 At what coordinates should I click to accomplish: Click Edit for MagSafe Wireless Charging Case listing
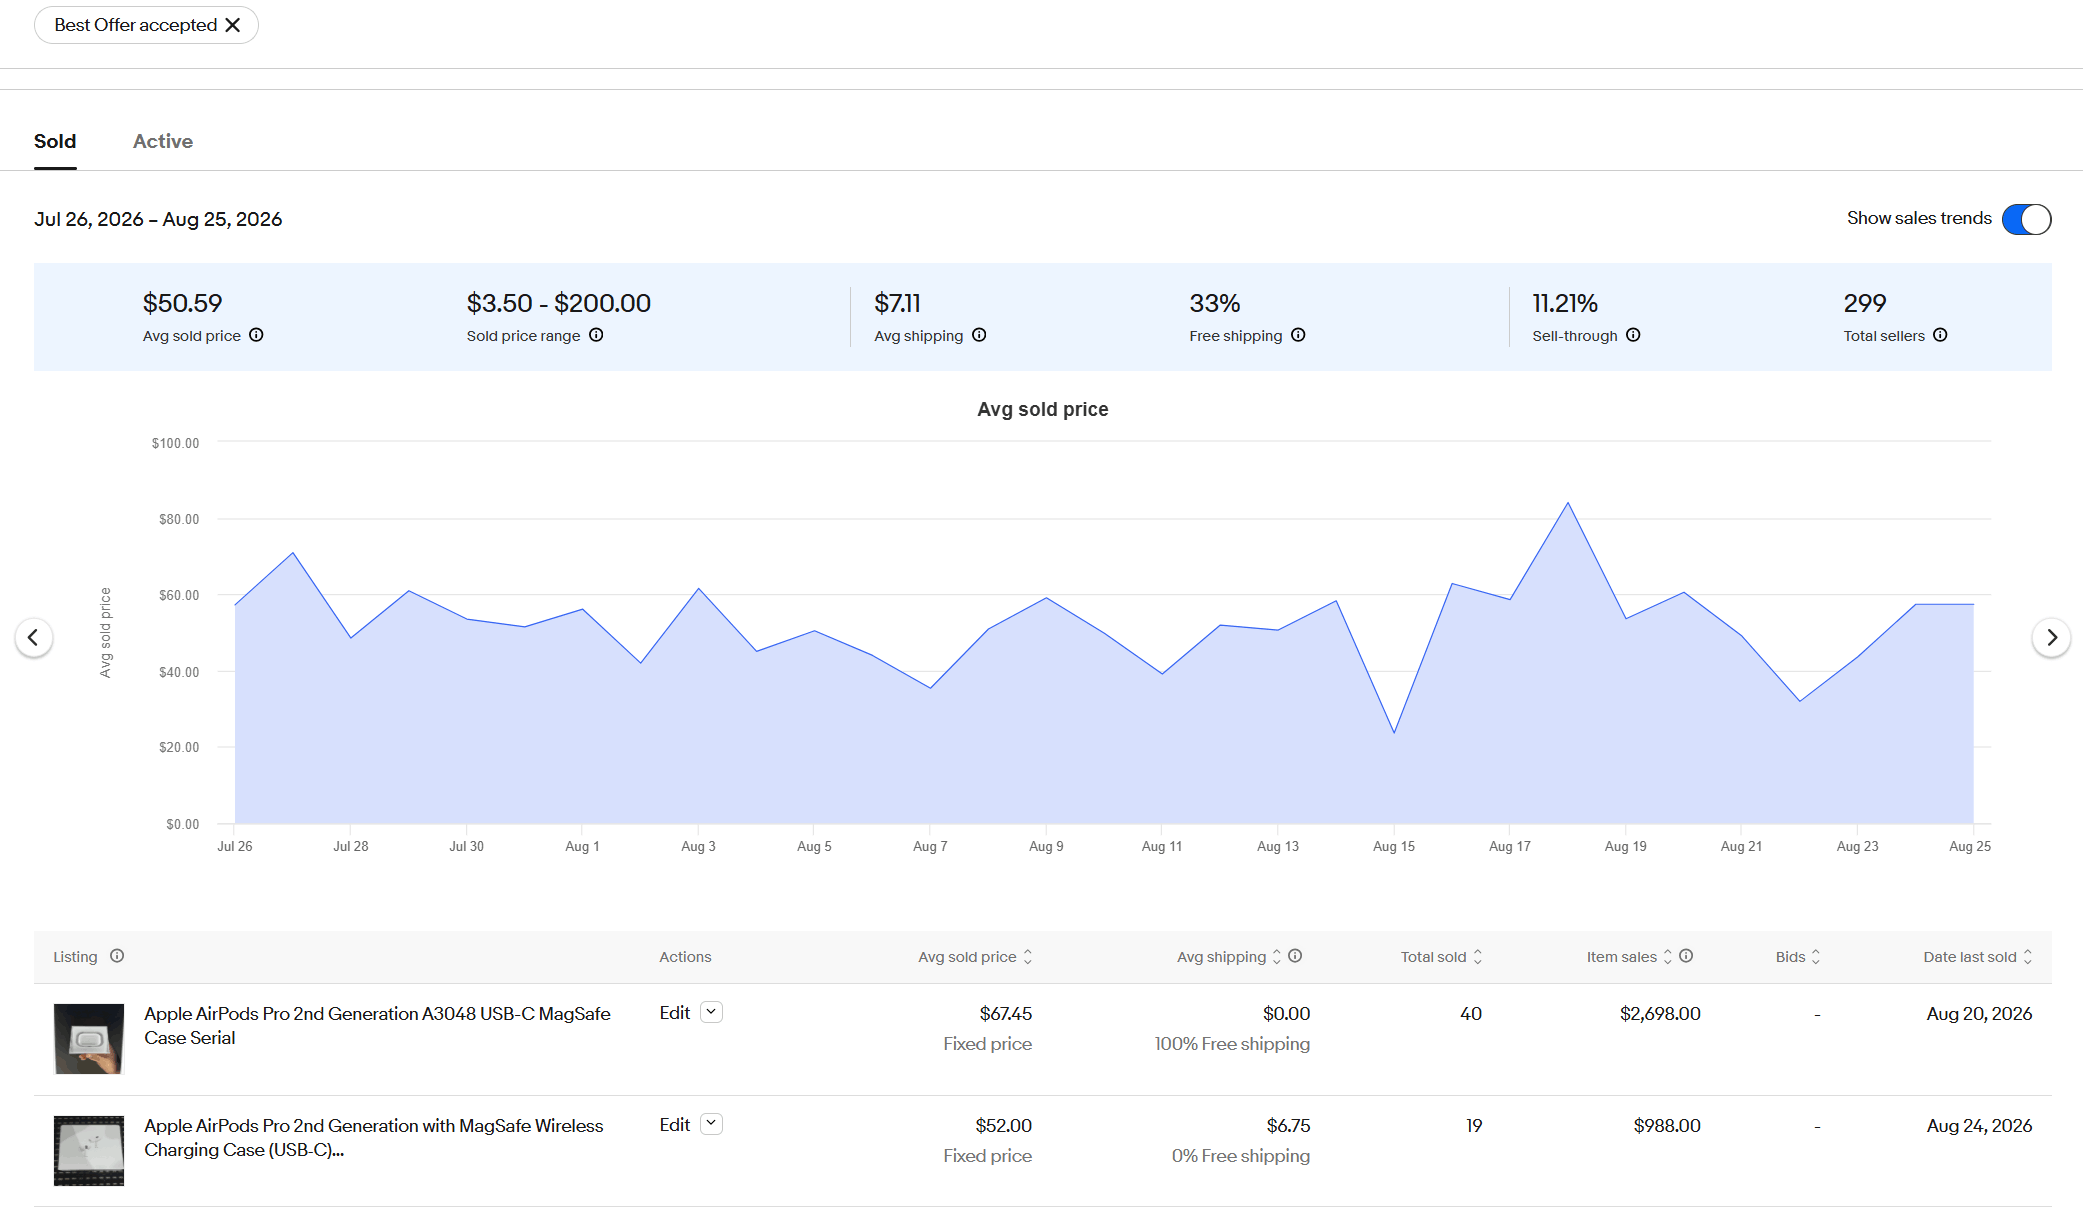point(675,1125)
